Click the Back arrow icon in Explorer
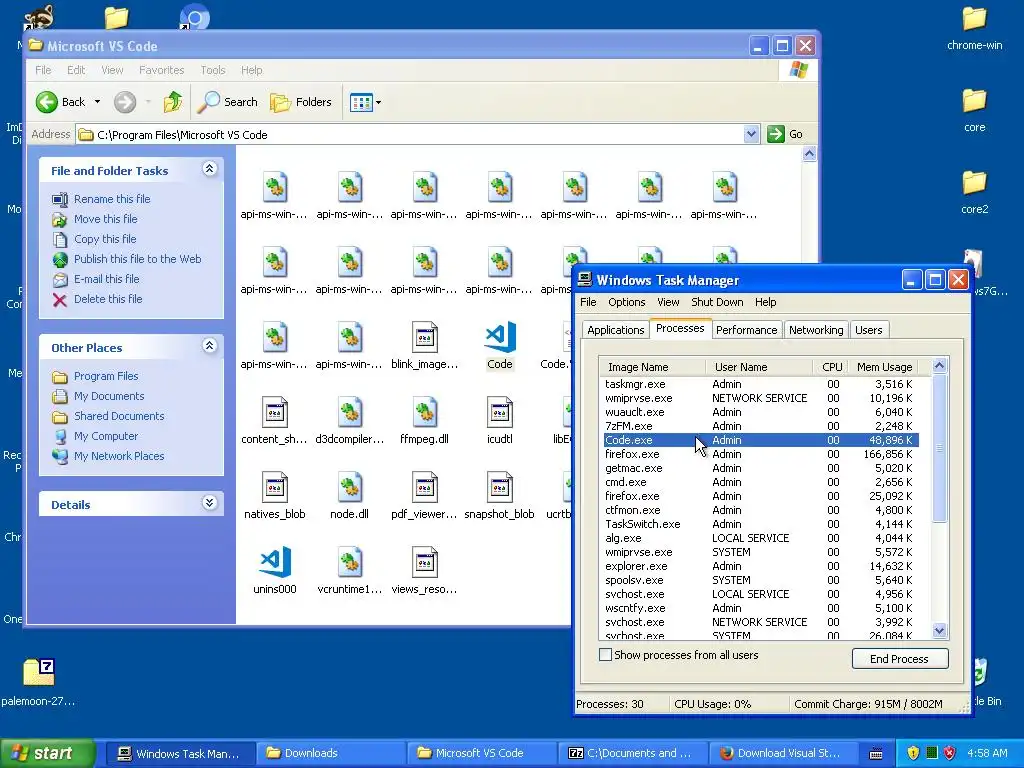The height and width of the screenshot is (768, 1024). (47, 102)
